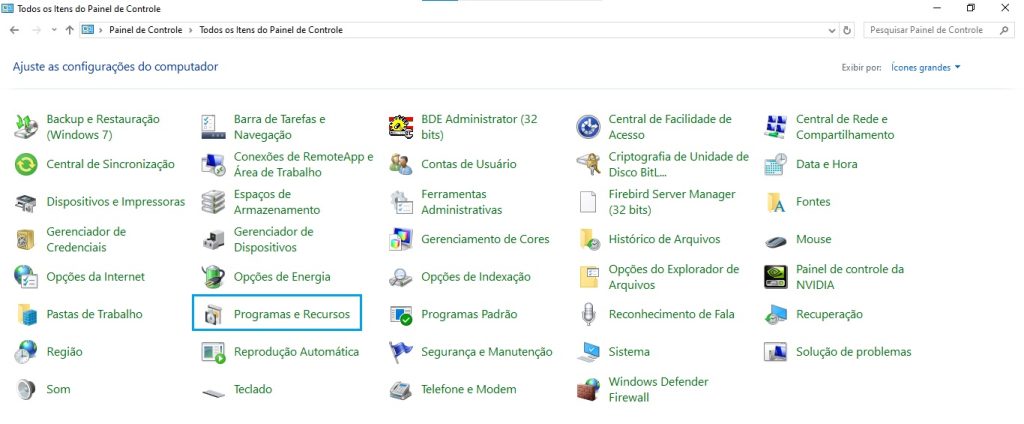Screen dimensions: 1024x424
Task: Click the Pesquisar Painel de Controle field
Action: (x=930, y=30)
